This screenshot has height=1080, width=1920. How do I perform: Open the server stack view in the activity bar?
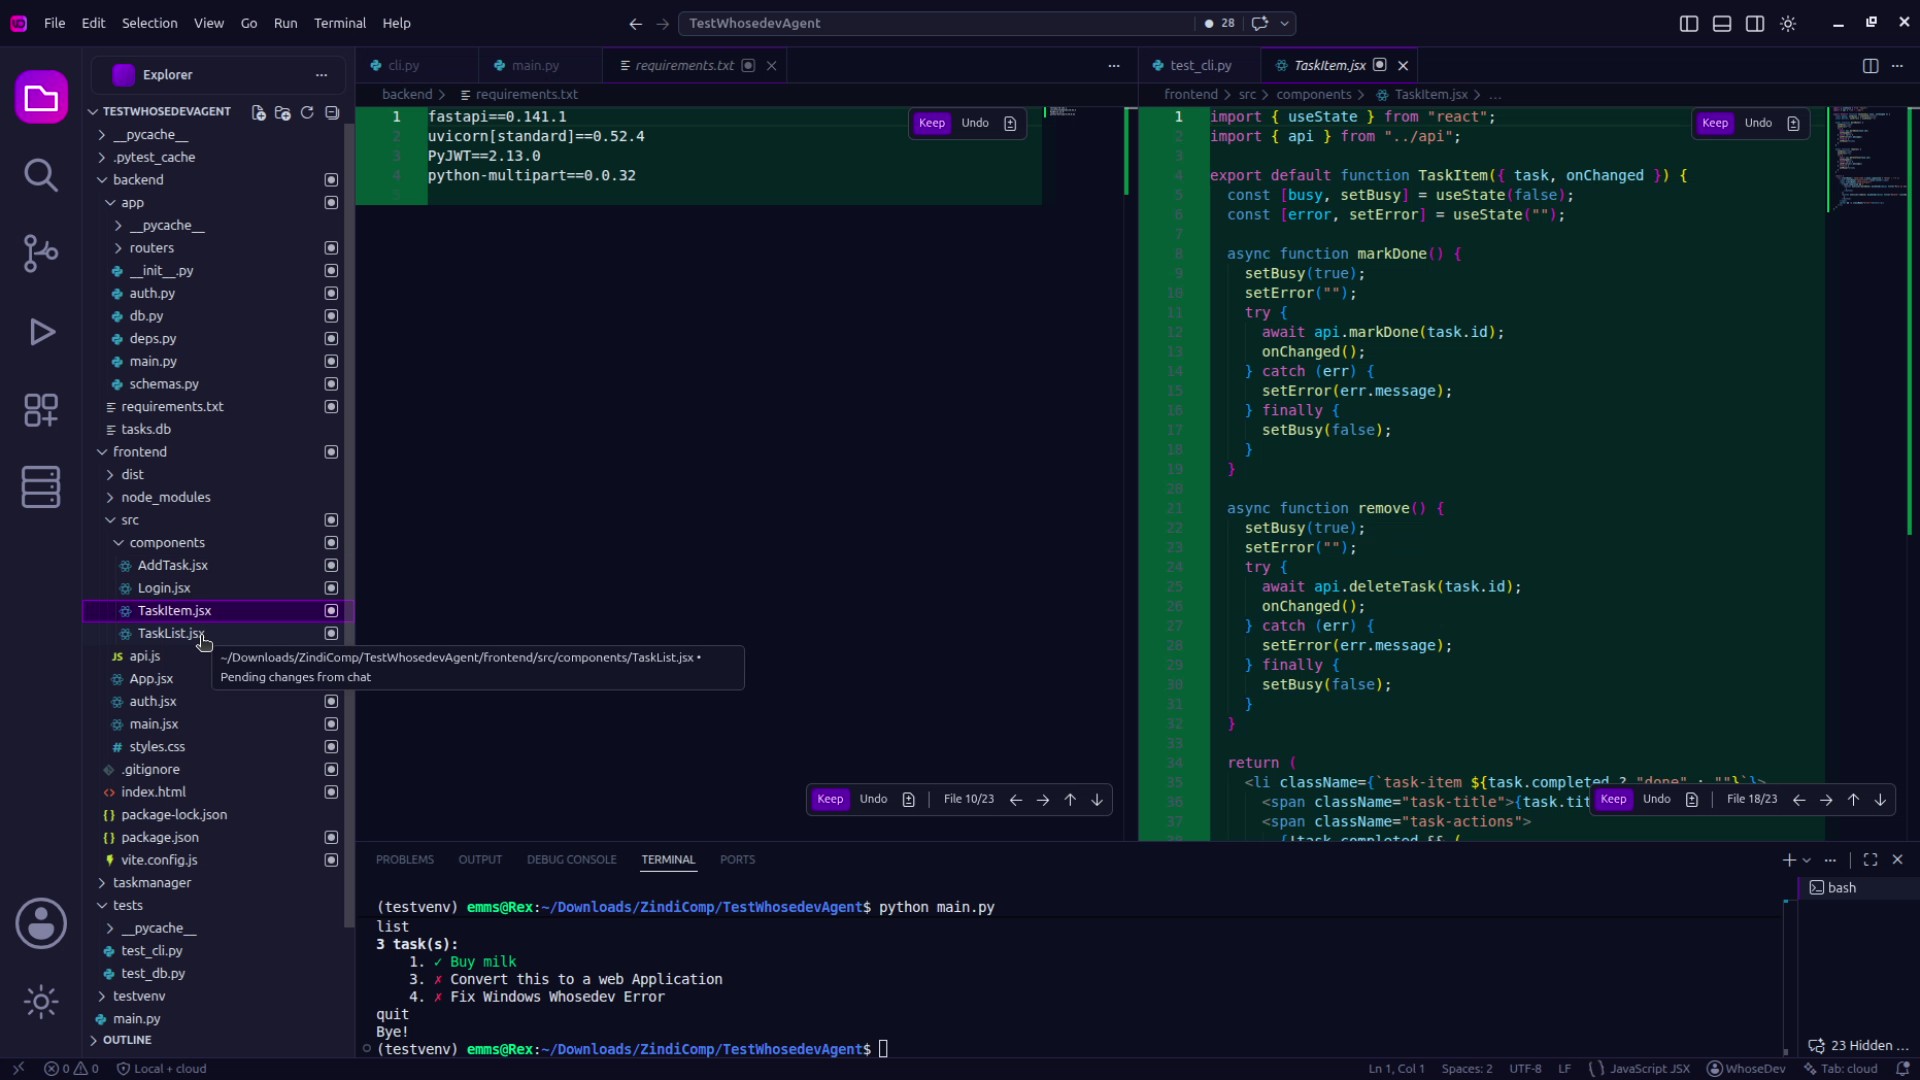click(41, 487)
